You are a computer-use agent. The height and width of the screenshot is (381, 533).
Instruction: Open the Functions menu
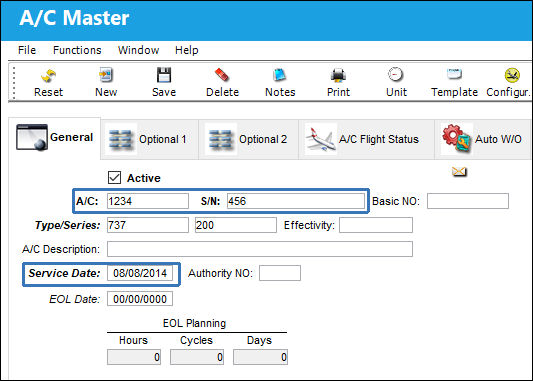[x=77, y=50]
